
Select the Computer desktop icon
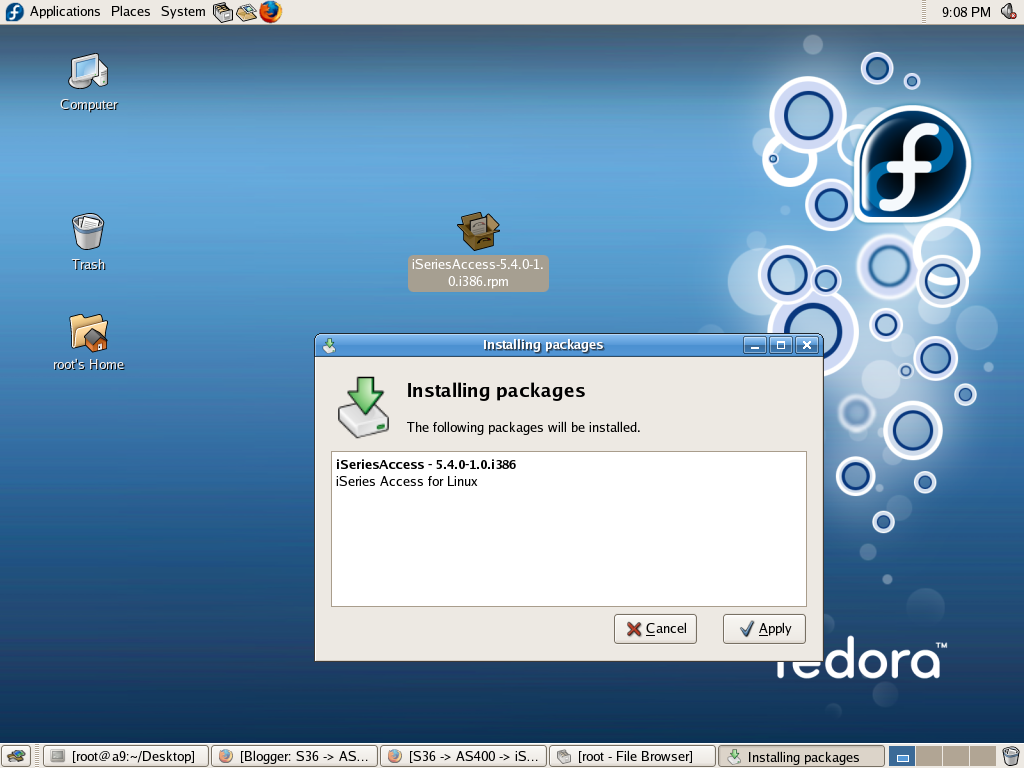point(89,82)
